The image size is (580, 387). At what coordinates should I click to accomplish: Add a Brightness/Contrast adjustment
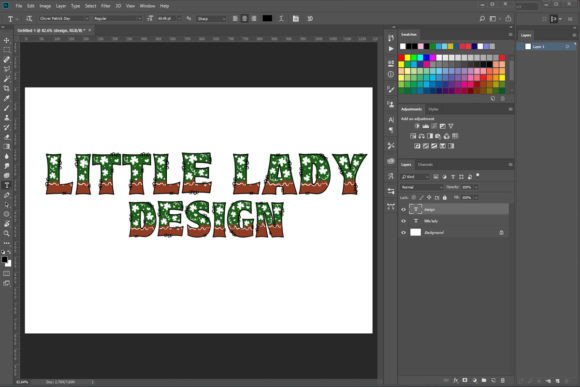pos(417,126)
